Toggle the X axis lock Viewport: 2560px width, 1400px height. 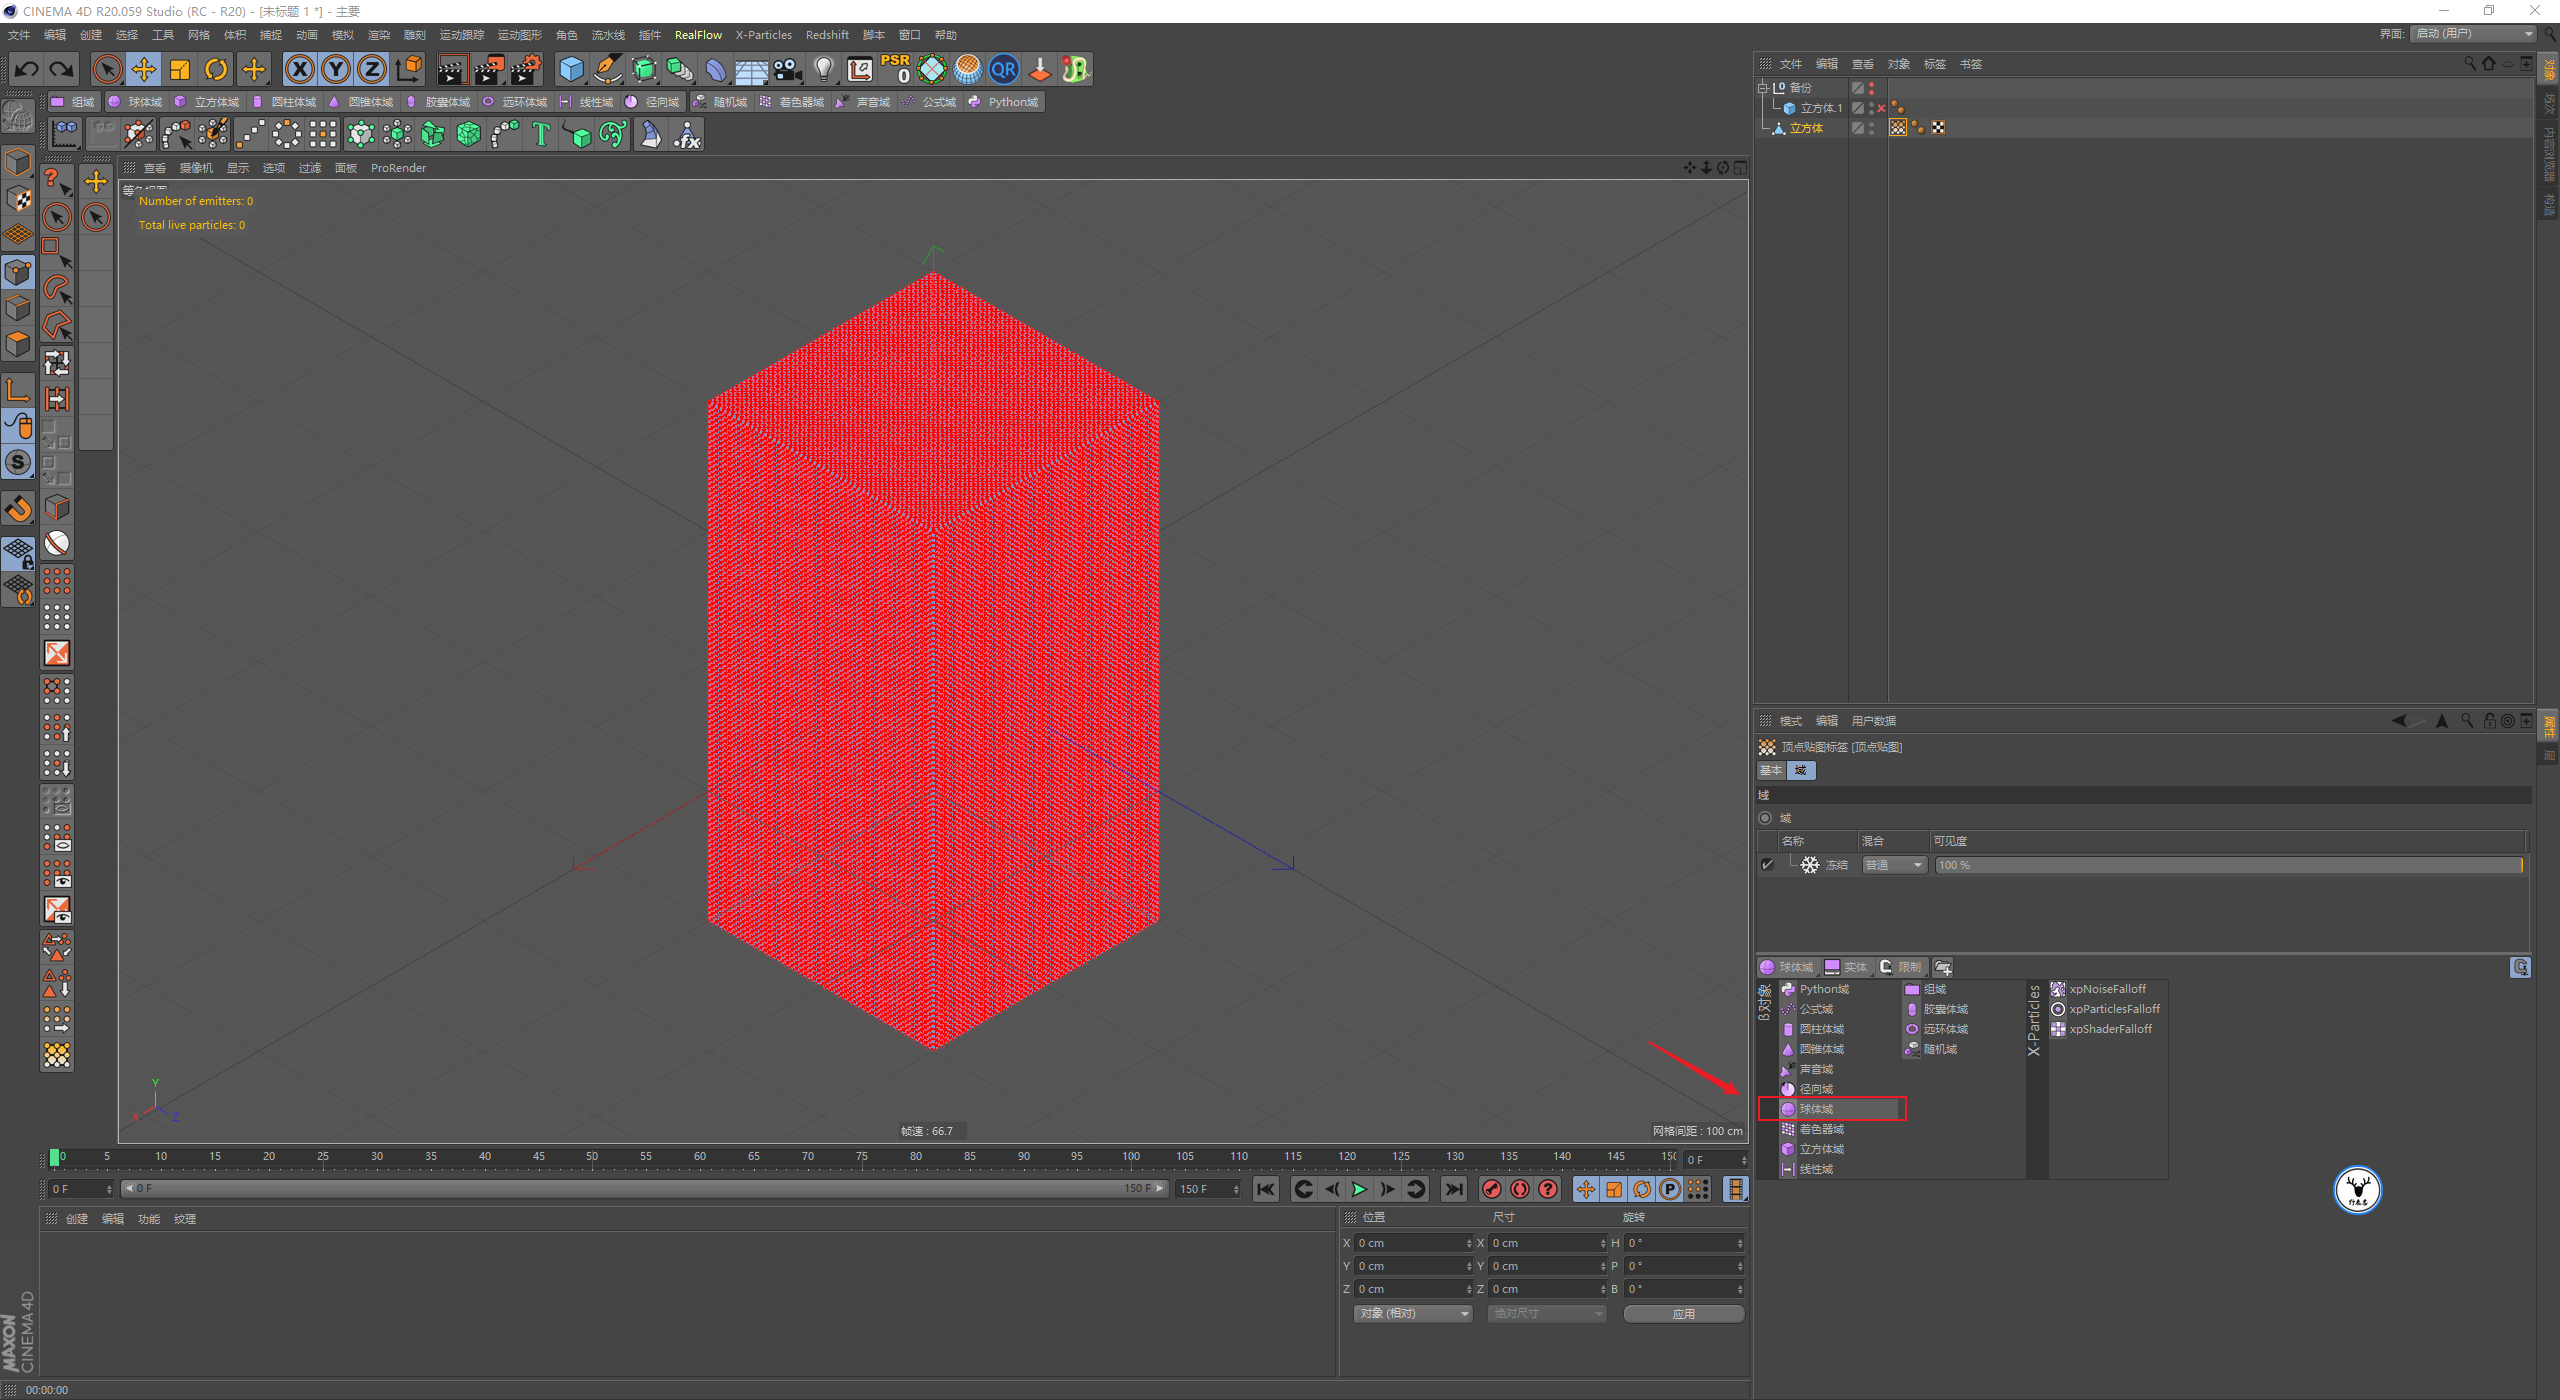click(299, 69)
